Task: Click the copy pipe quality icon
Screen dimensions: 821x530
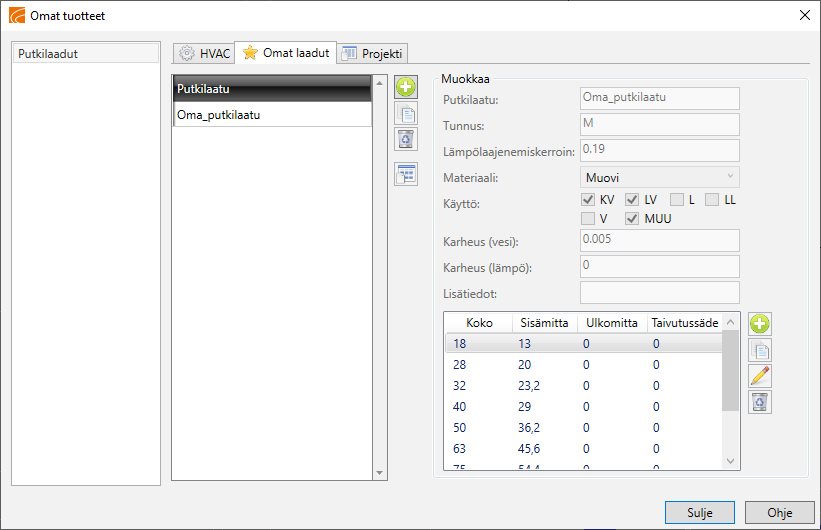Action: (406, 113)
